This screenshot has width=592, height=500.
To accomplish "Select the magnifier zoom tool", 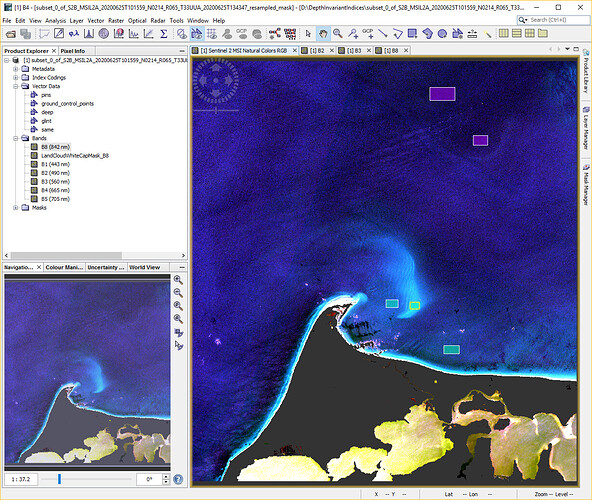I will (338, 34).
